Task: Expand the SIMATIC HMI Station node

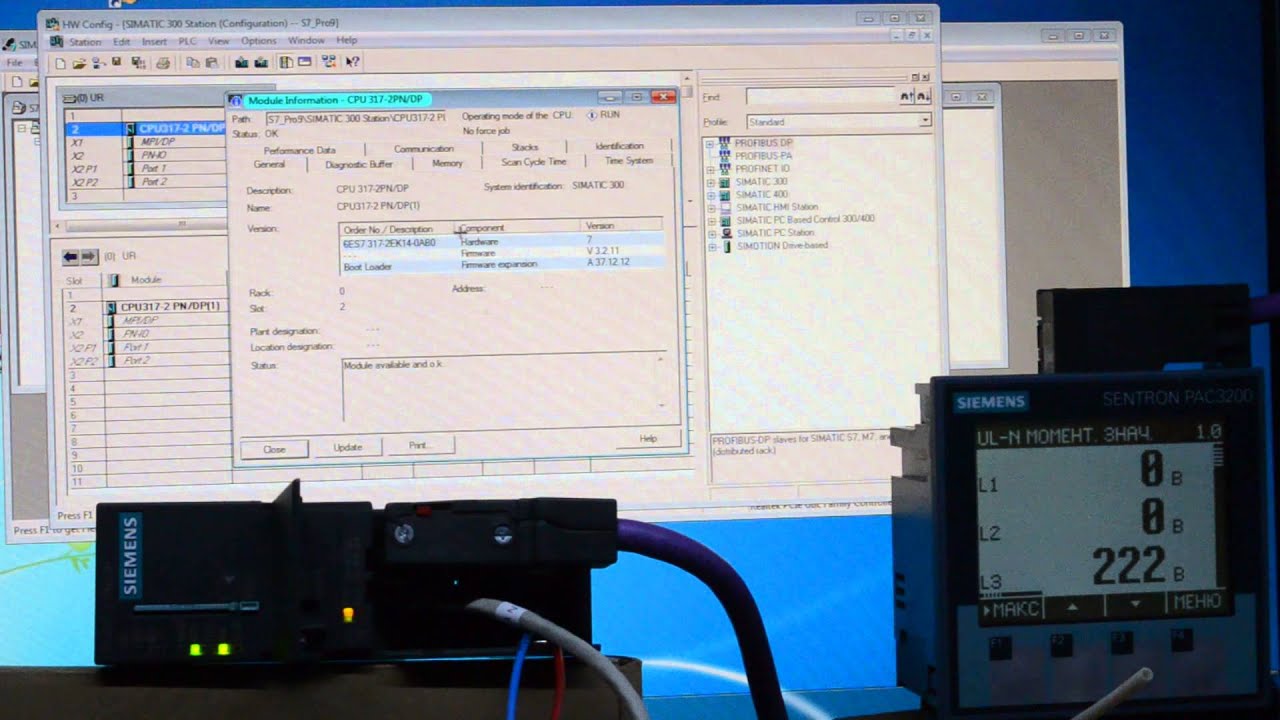Action: [x=711, y=207]
